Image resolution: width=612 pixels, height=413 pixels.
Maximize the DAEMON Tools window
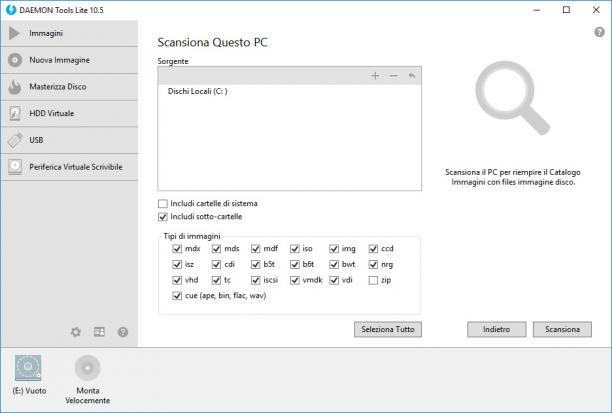[x=566, y=10]
